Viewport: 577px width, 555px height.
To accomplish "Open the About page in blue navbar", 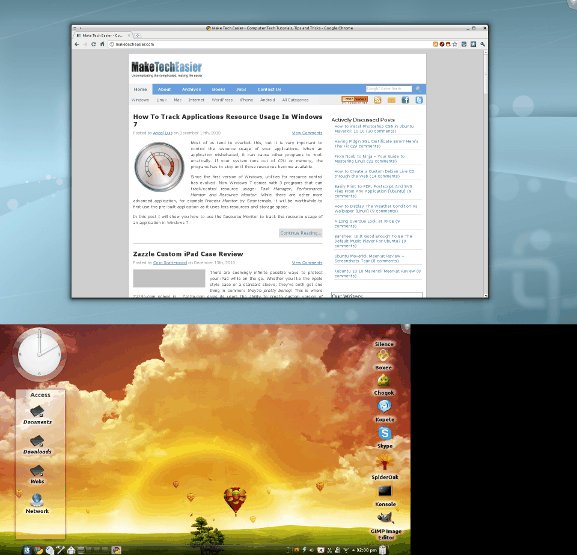I will [164, 89].
